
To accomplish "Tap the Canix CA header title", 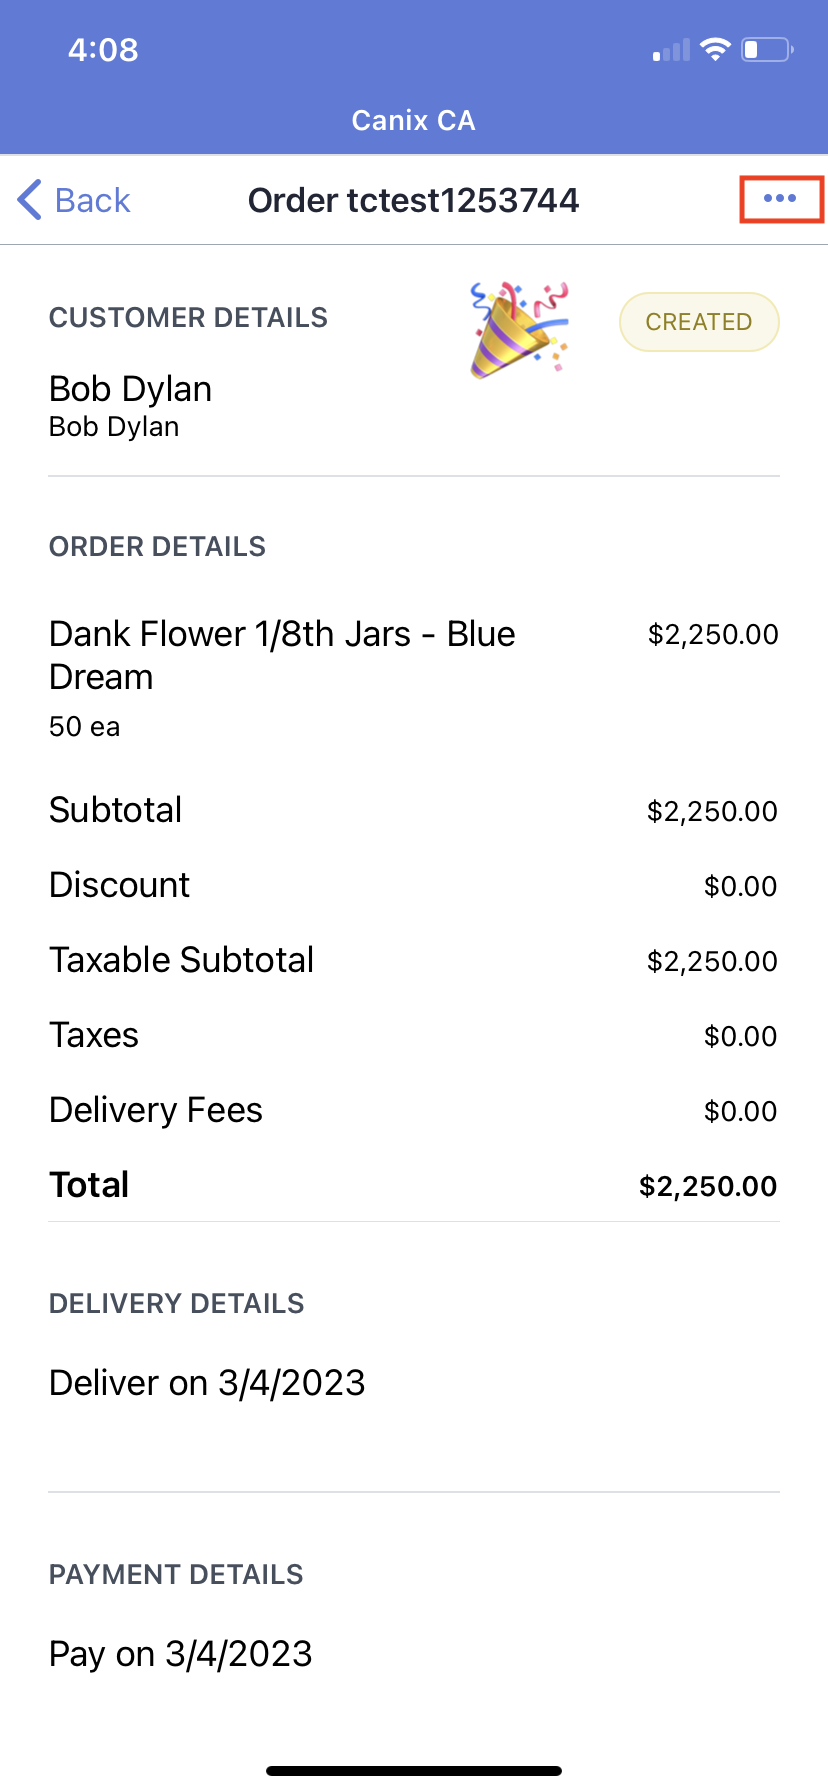I will pyautogui.click(x=413, y=121).
